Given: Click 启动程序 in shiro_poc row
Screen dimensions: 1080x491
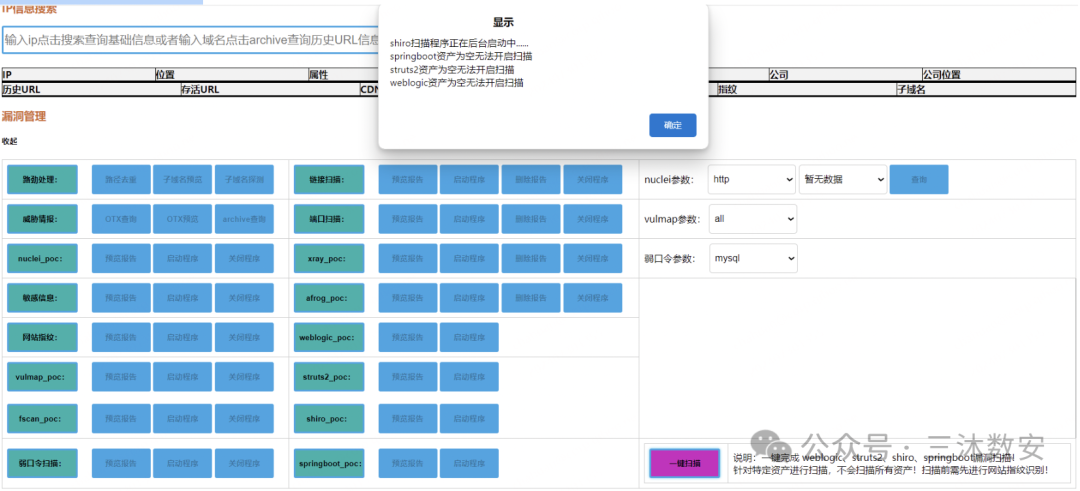Looking at the screenshot, I should [469, 419].
